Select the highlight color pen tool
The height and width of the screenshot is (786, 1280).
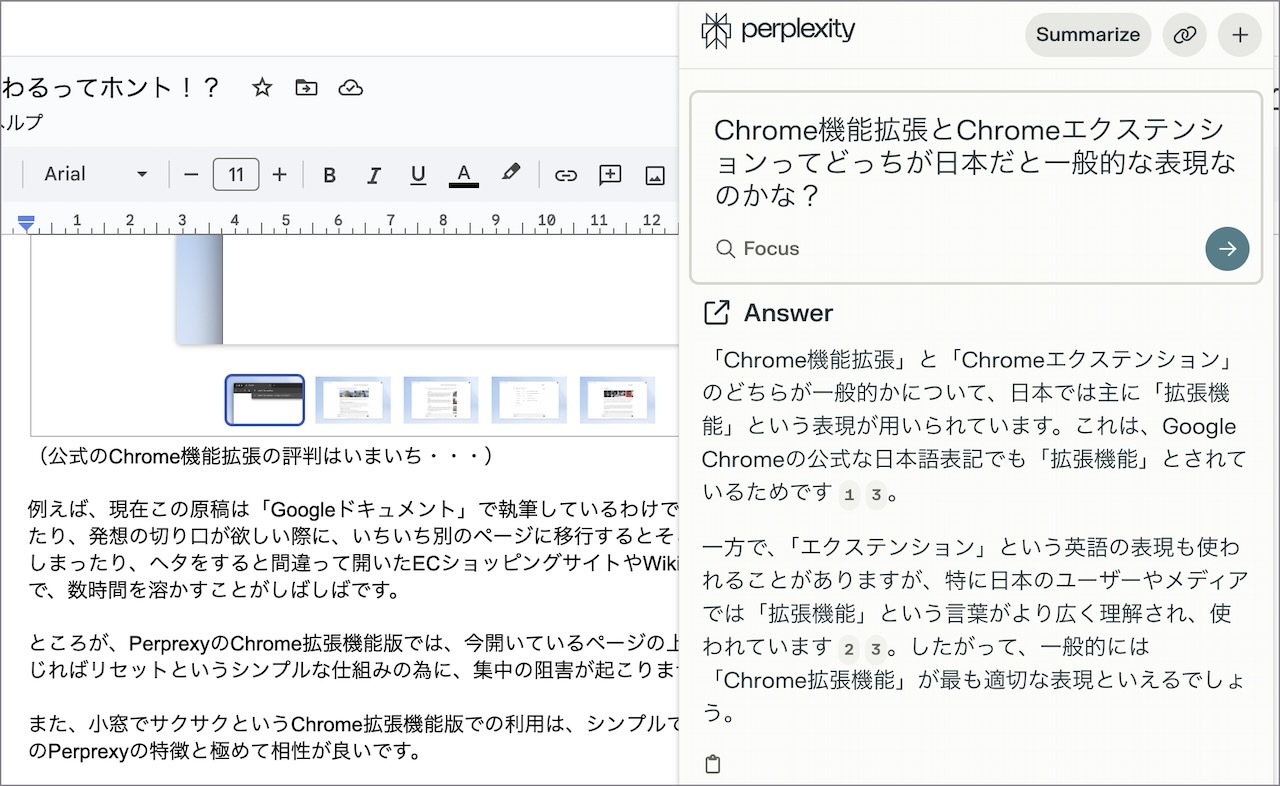[511, 174]
